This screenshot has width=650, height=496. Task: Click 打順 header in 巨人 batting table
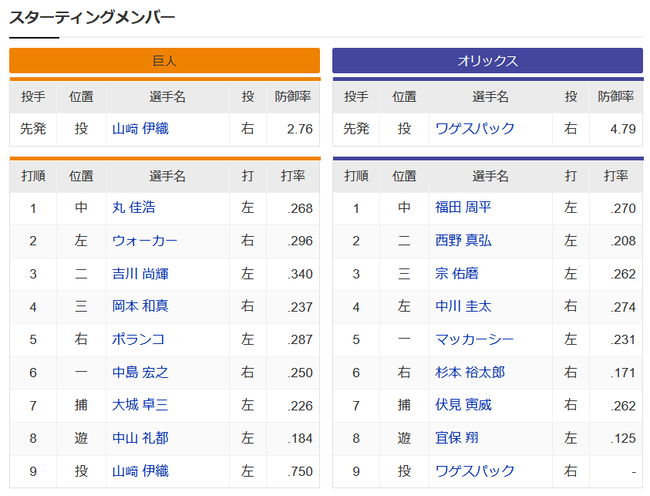click(x=33, y=176)
